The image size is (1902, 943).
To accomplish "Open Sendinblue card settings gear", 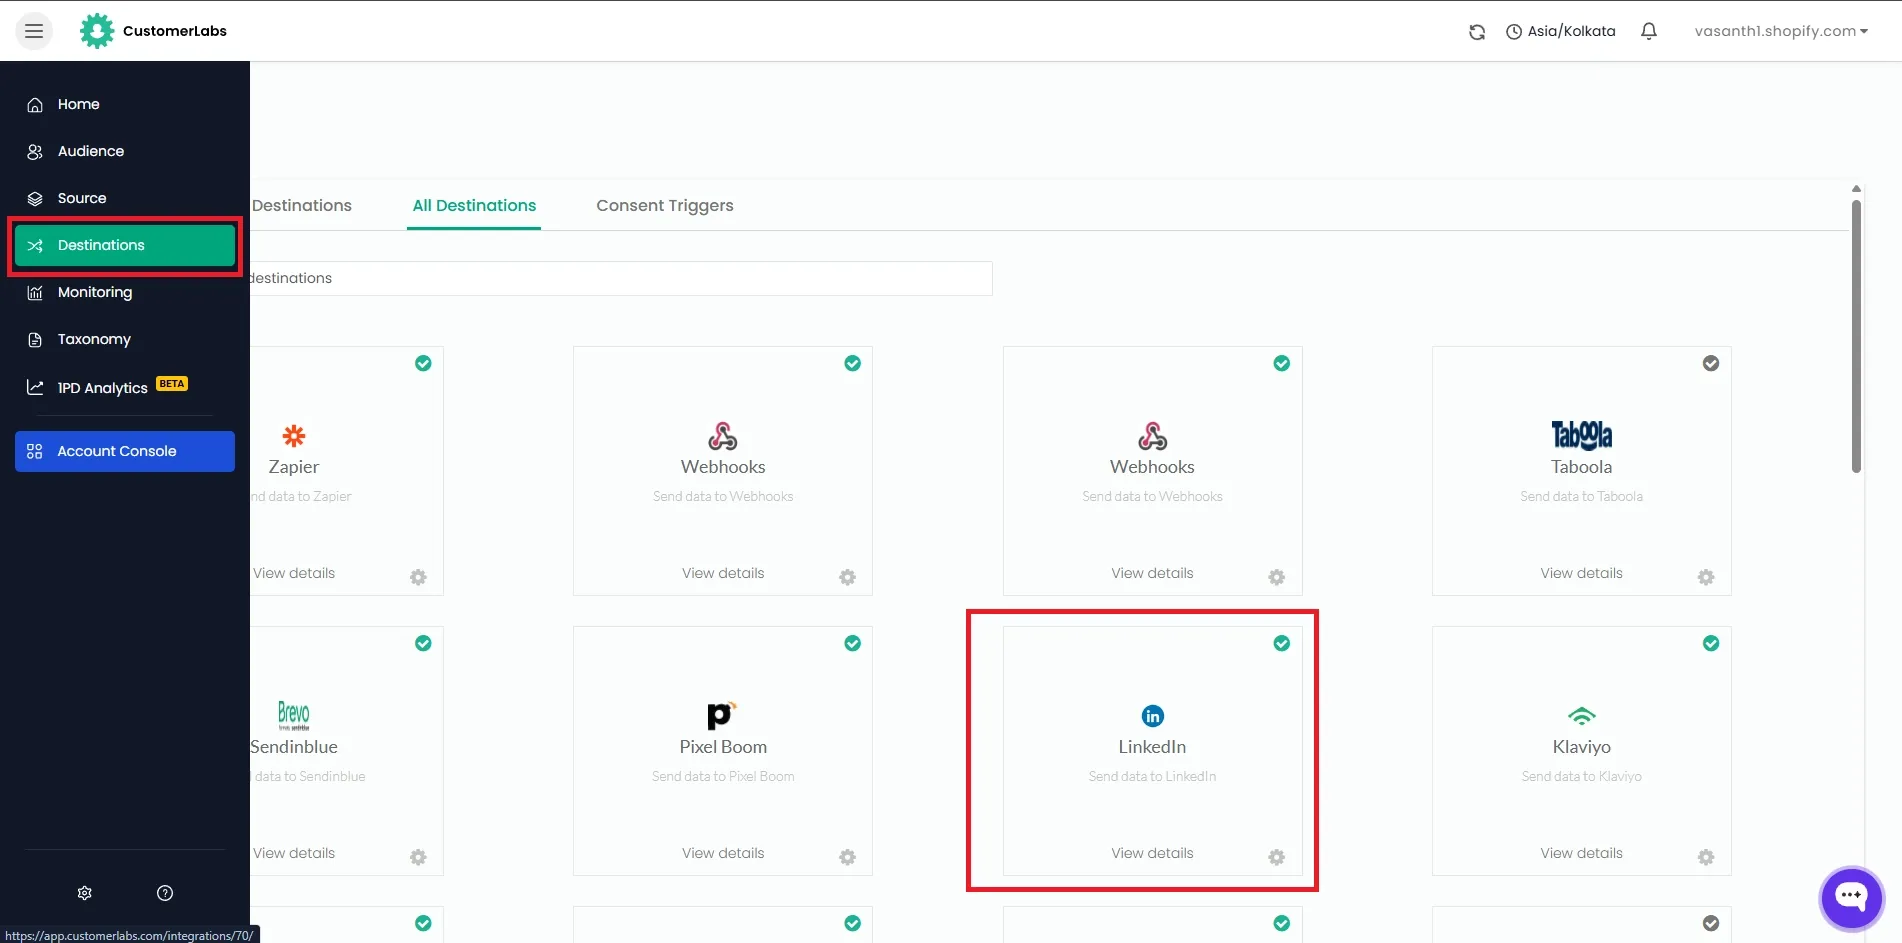I will coord(418,857).
